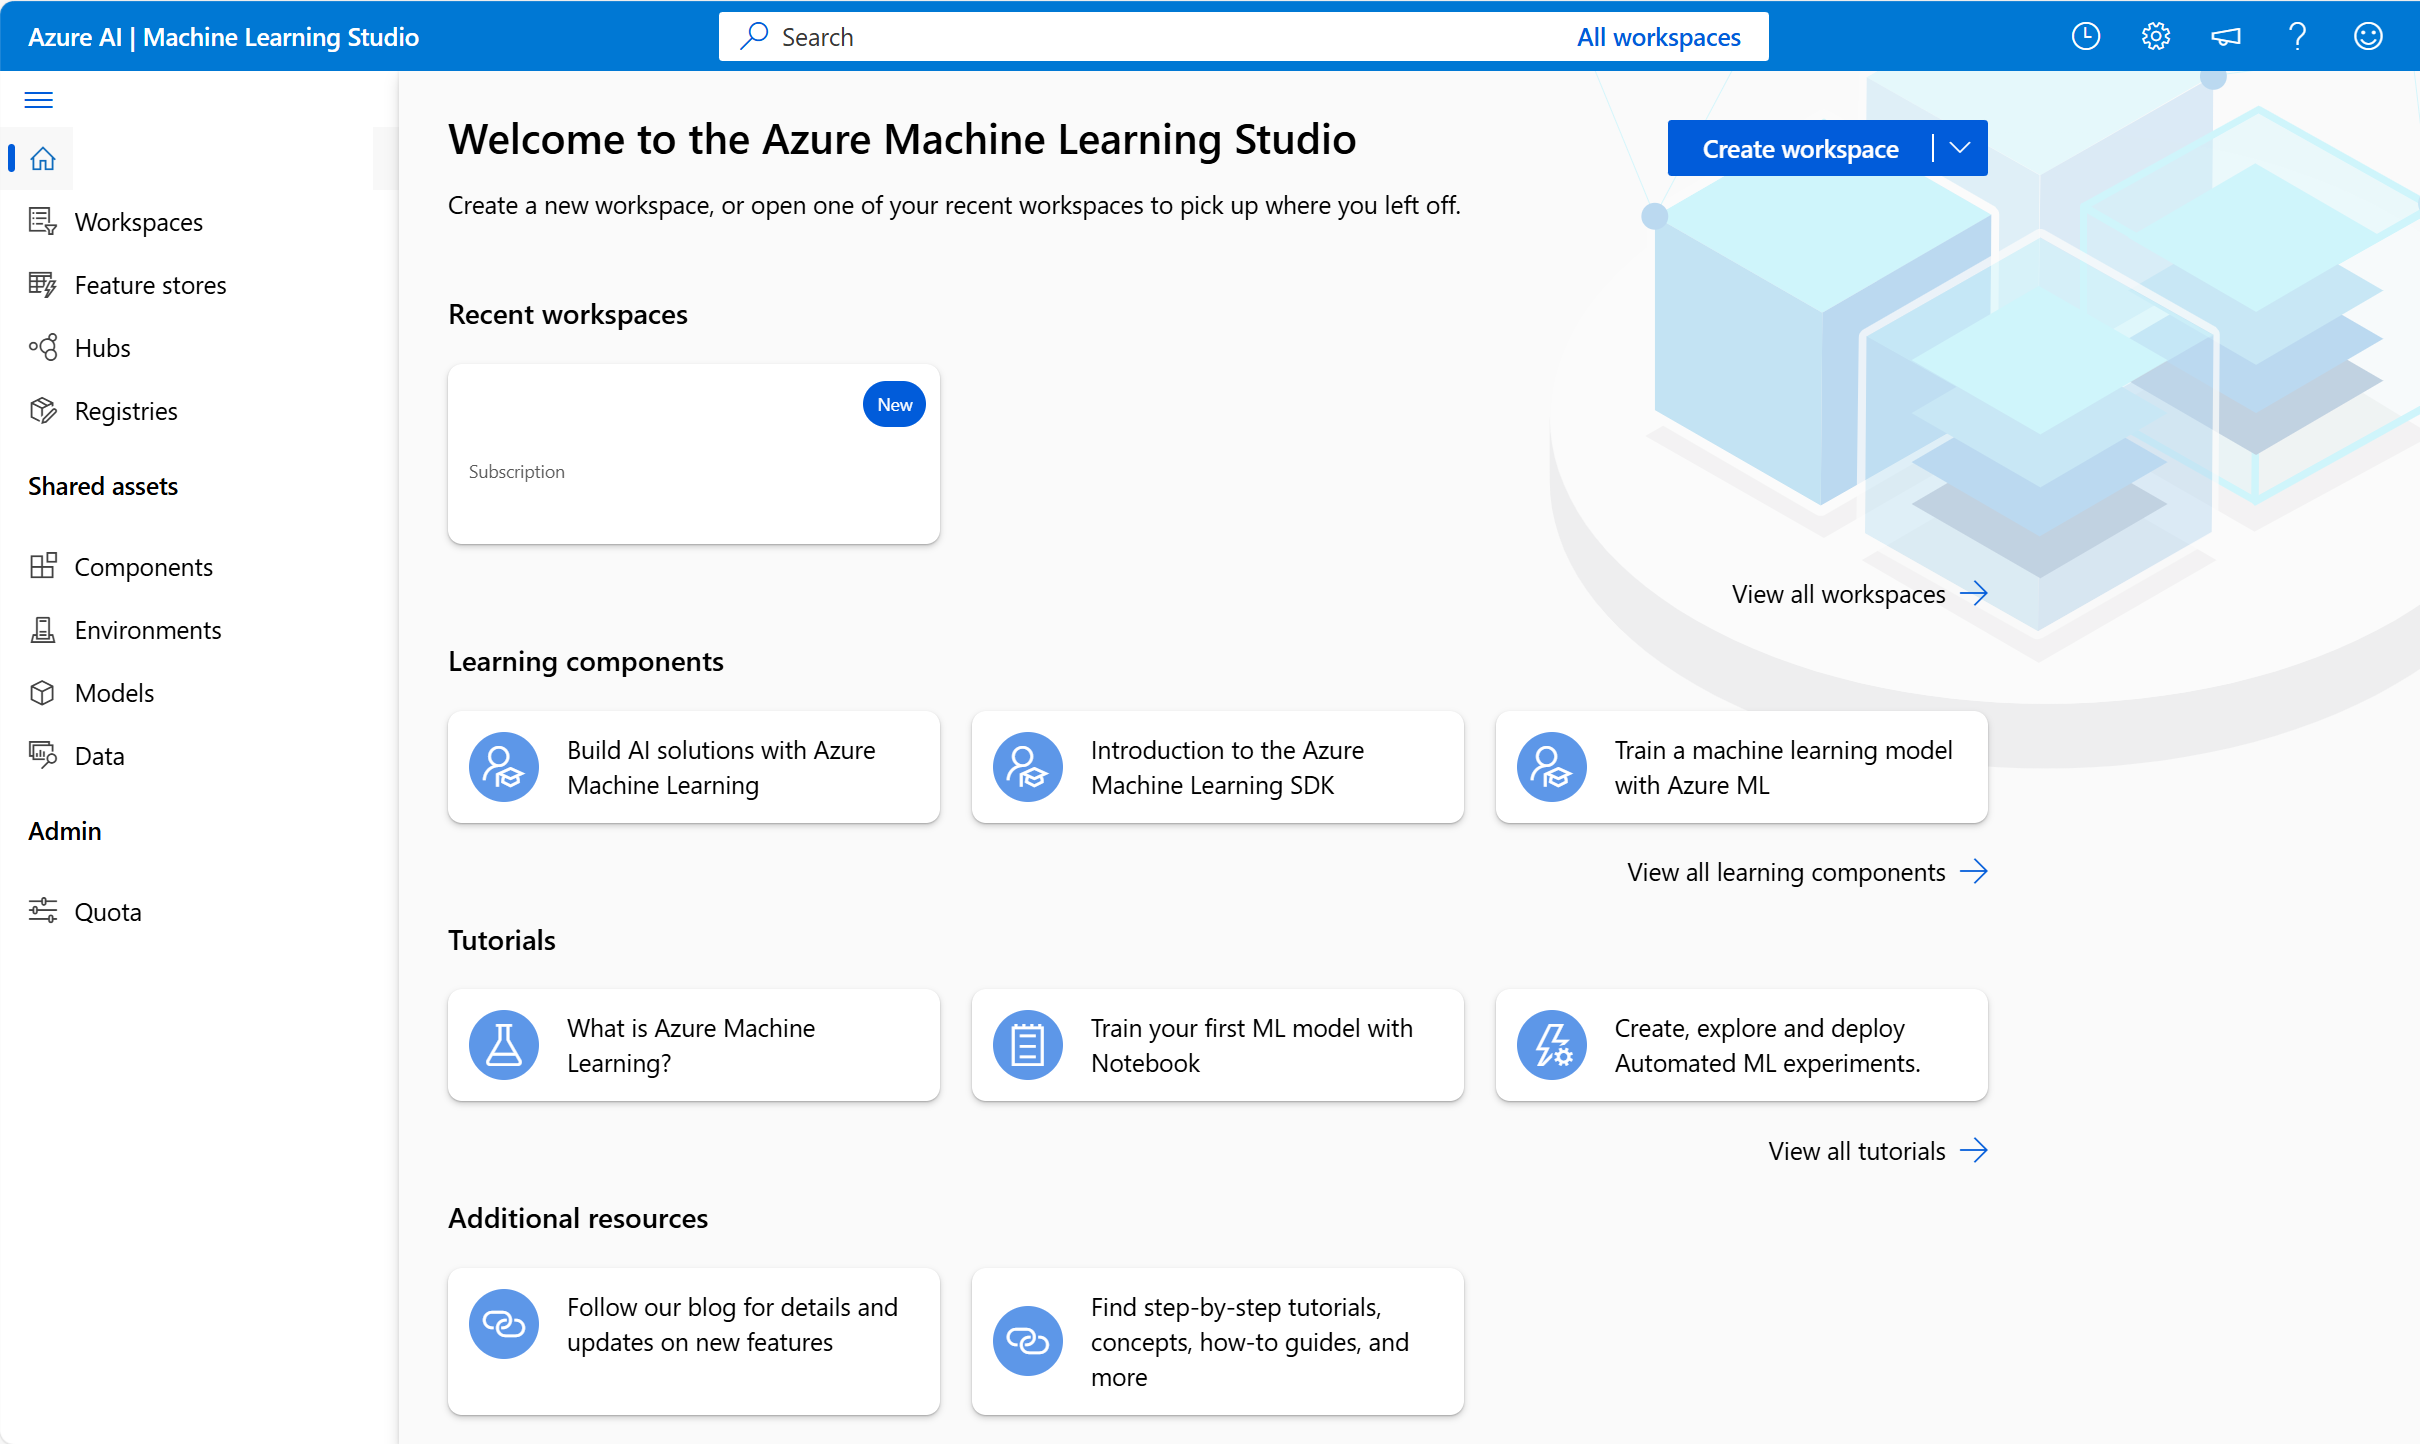
Task: Open Quota under the Admin section
Action: pos(107,911)
